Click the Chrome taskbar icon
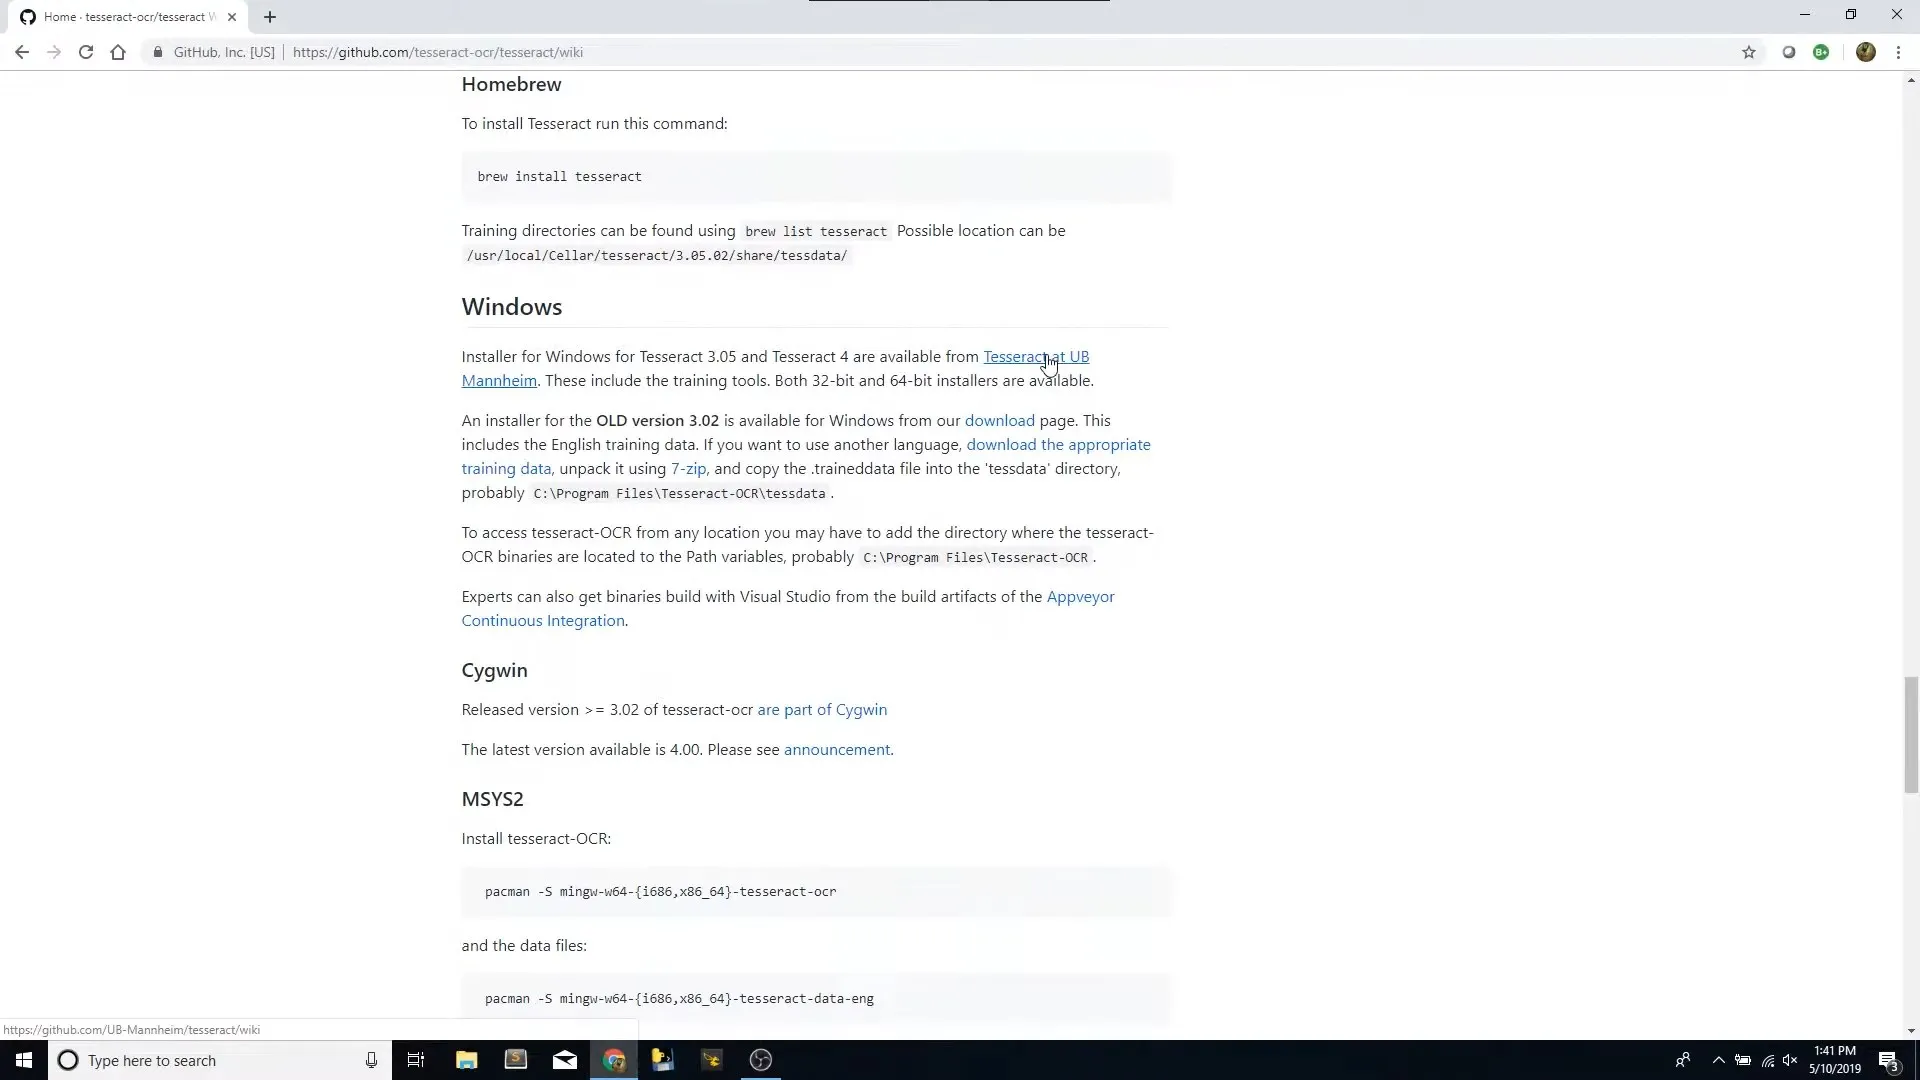Viewport: 1920px width, 1080px height. click(613, 1060)
